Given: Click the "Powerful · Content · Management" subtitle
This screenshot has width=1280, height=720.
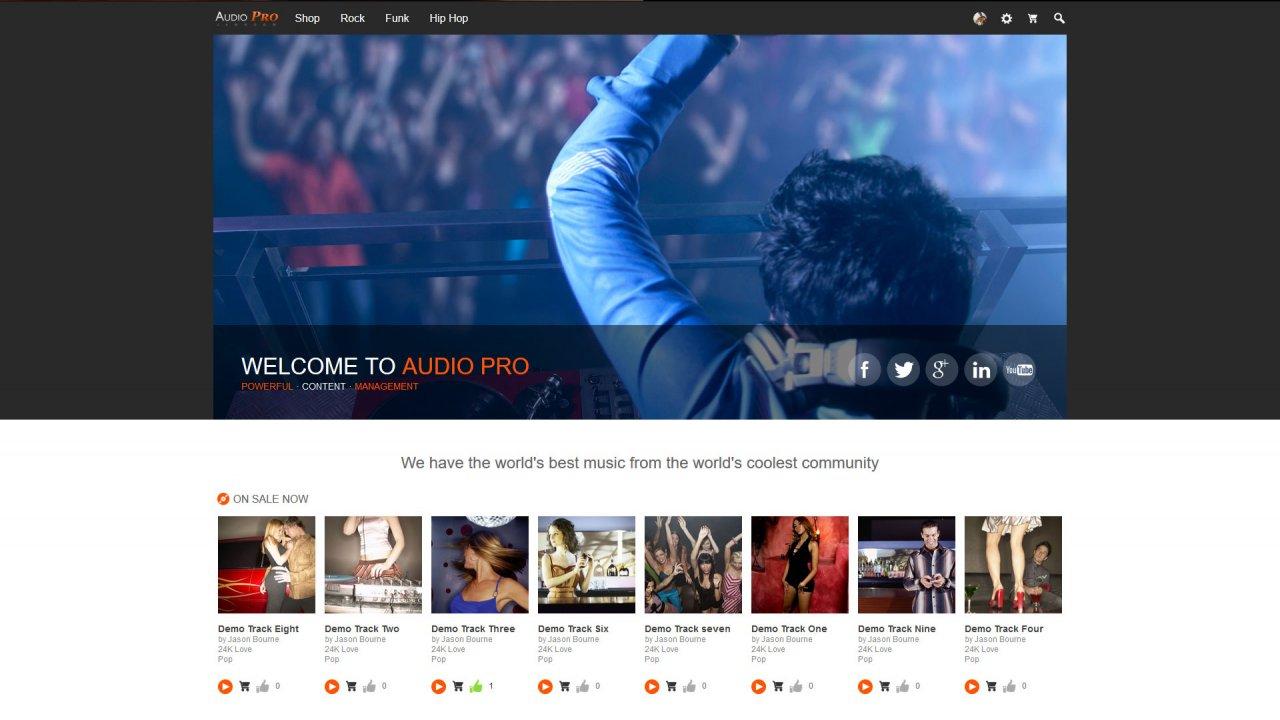Looking at the screenshot, I should [330, 386].
